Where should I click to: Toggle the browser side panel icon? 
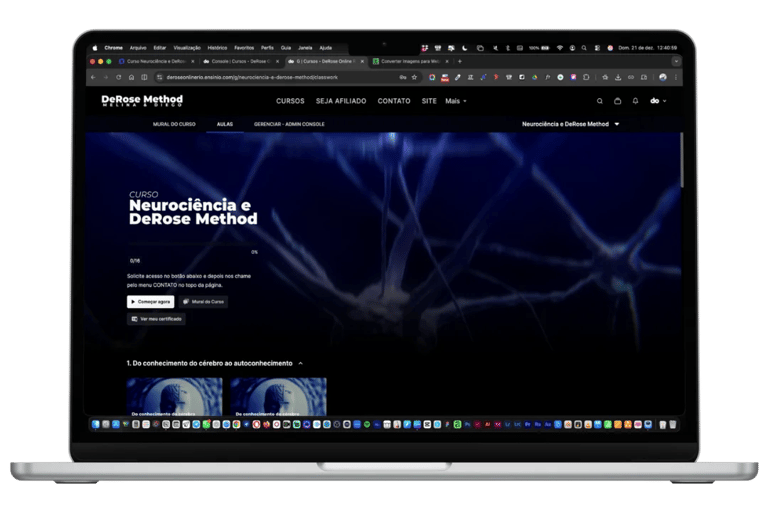click(144, 77)
